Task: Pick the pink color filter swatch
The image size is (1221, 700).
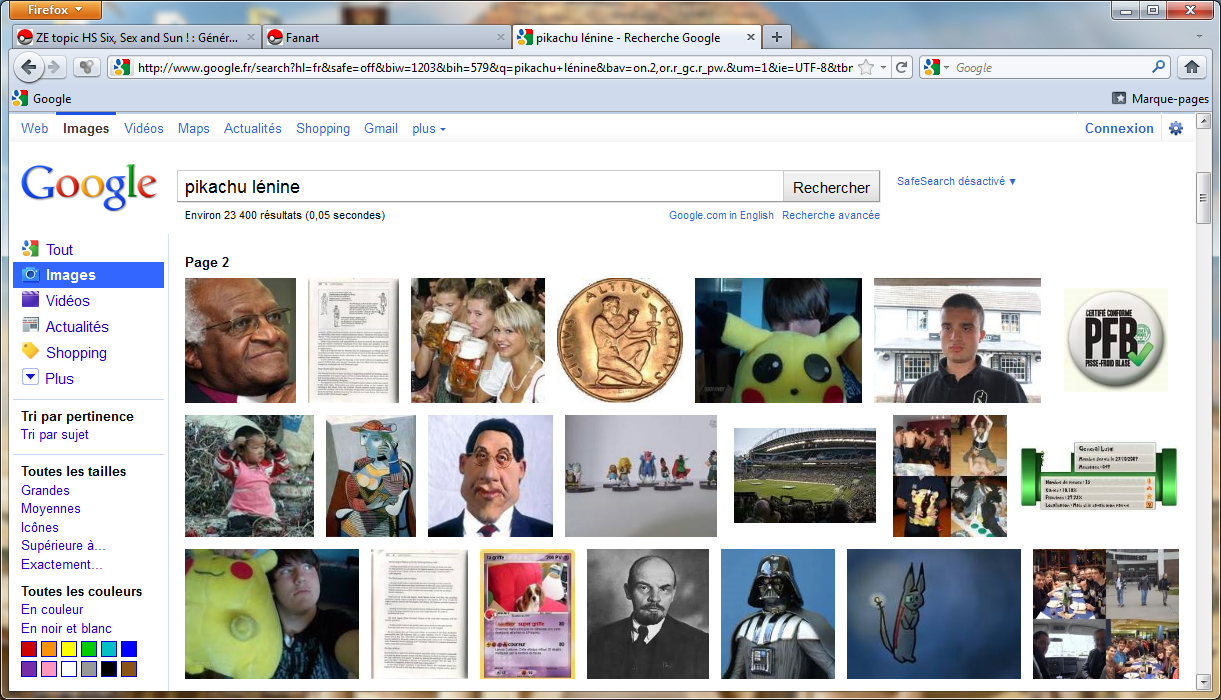Action: [49, 669]
